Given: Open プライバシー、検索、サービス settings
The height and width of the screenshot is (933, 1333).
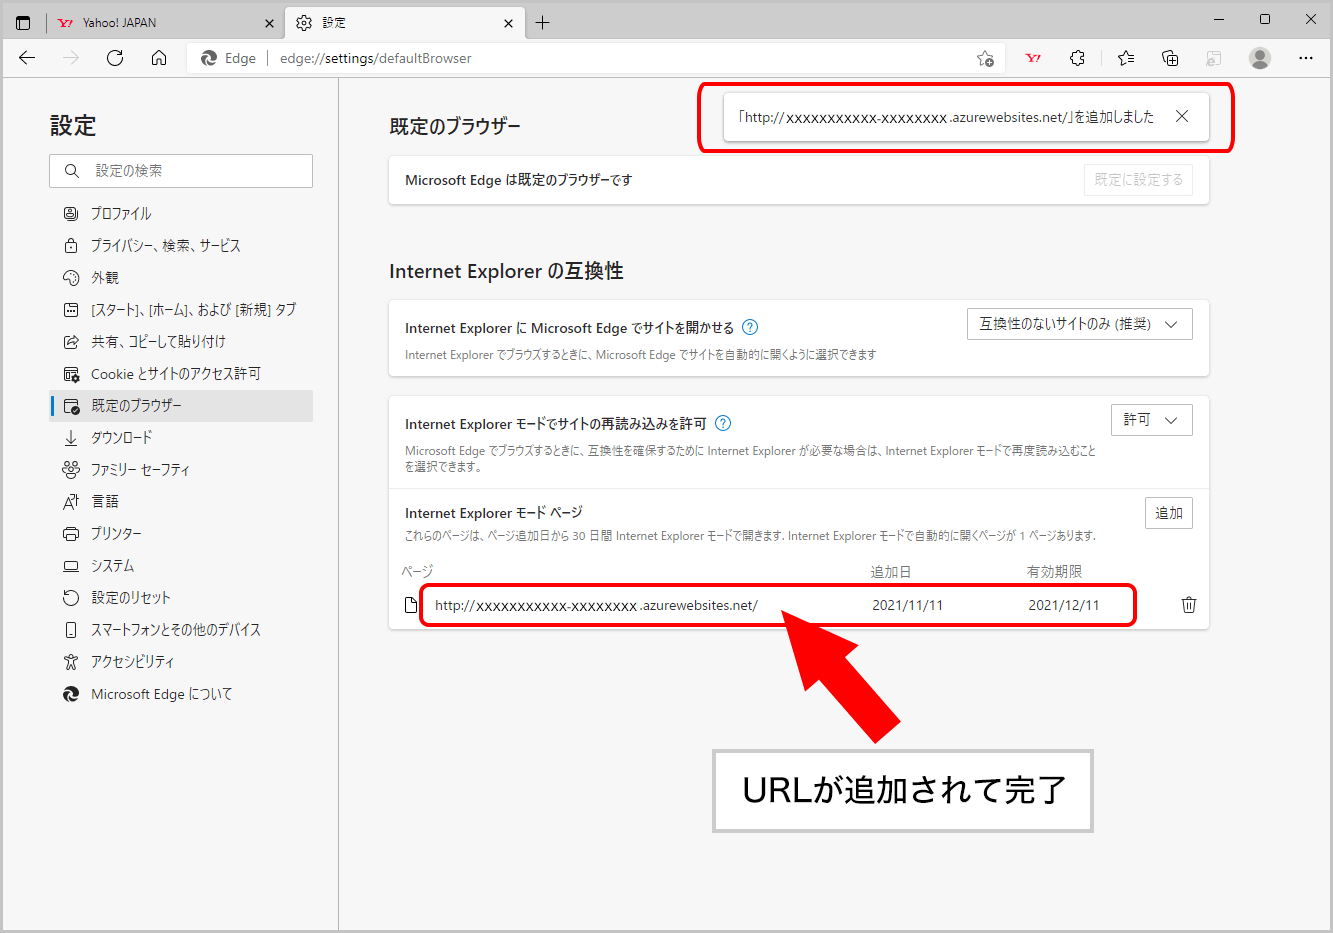Looking at the screenshot, I should click(x=181, y=246).
